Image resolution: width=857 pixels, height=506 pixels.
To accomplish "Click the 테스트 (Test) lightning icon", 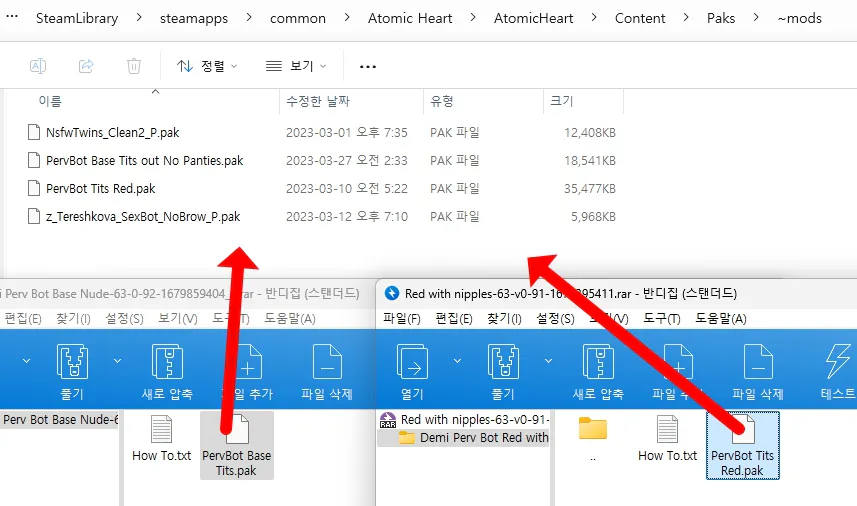I will 836,369.
